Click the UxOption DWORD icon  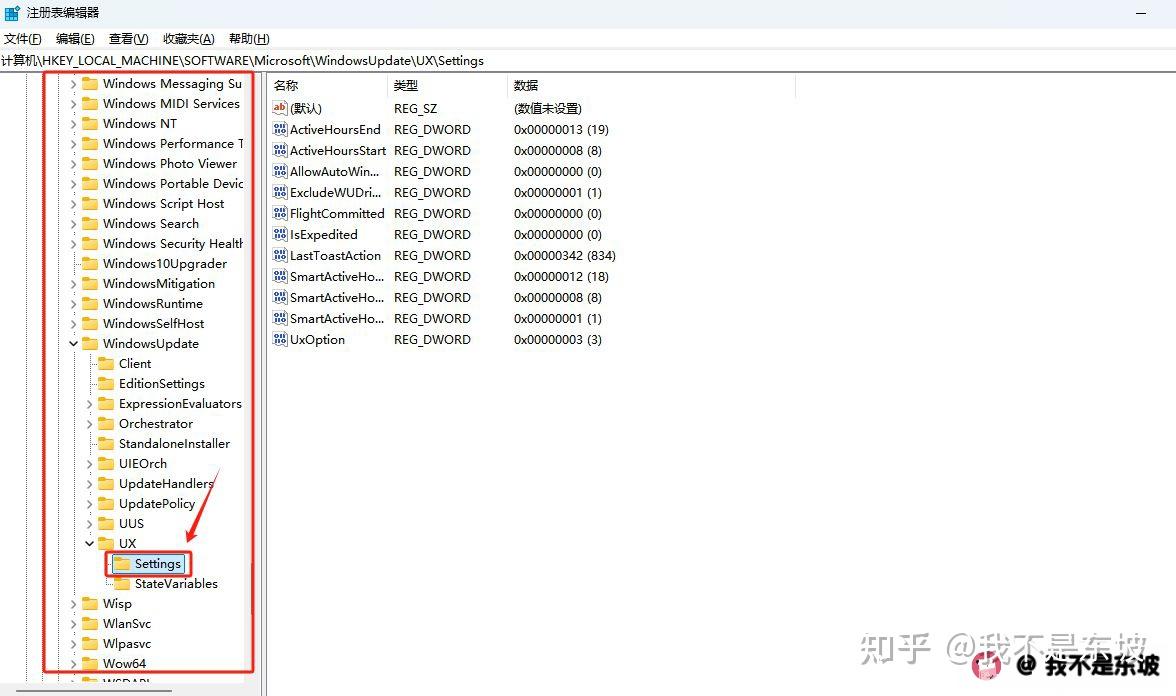280,339
